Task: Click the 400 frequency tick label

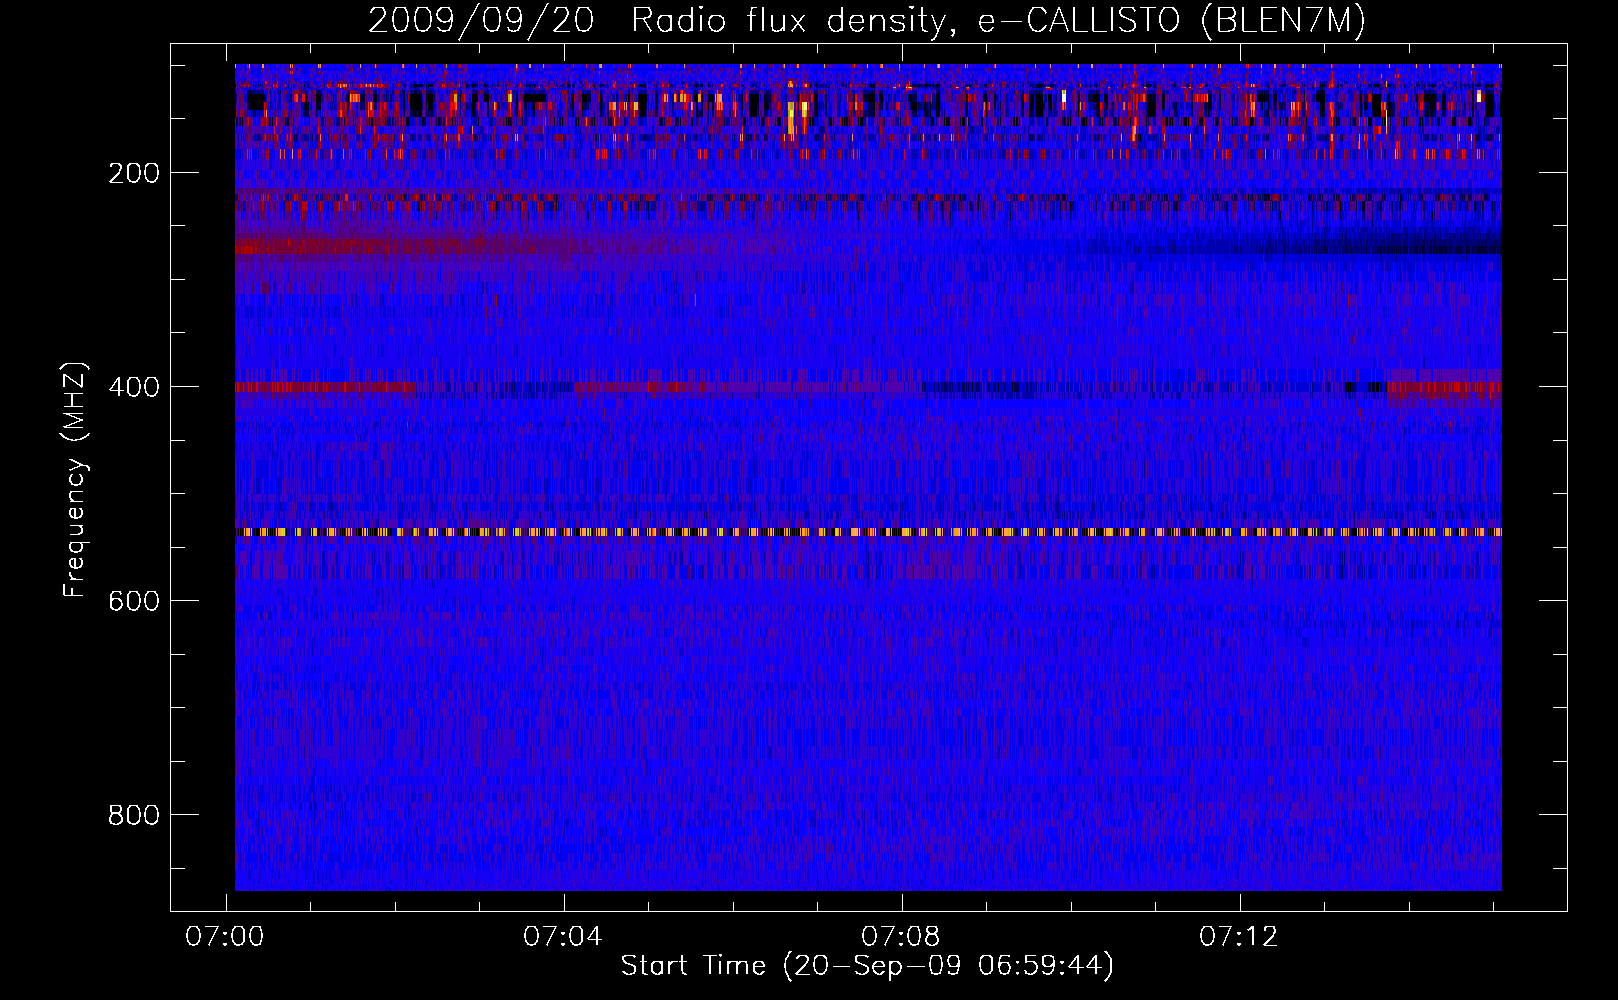Action: 134,387
